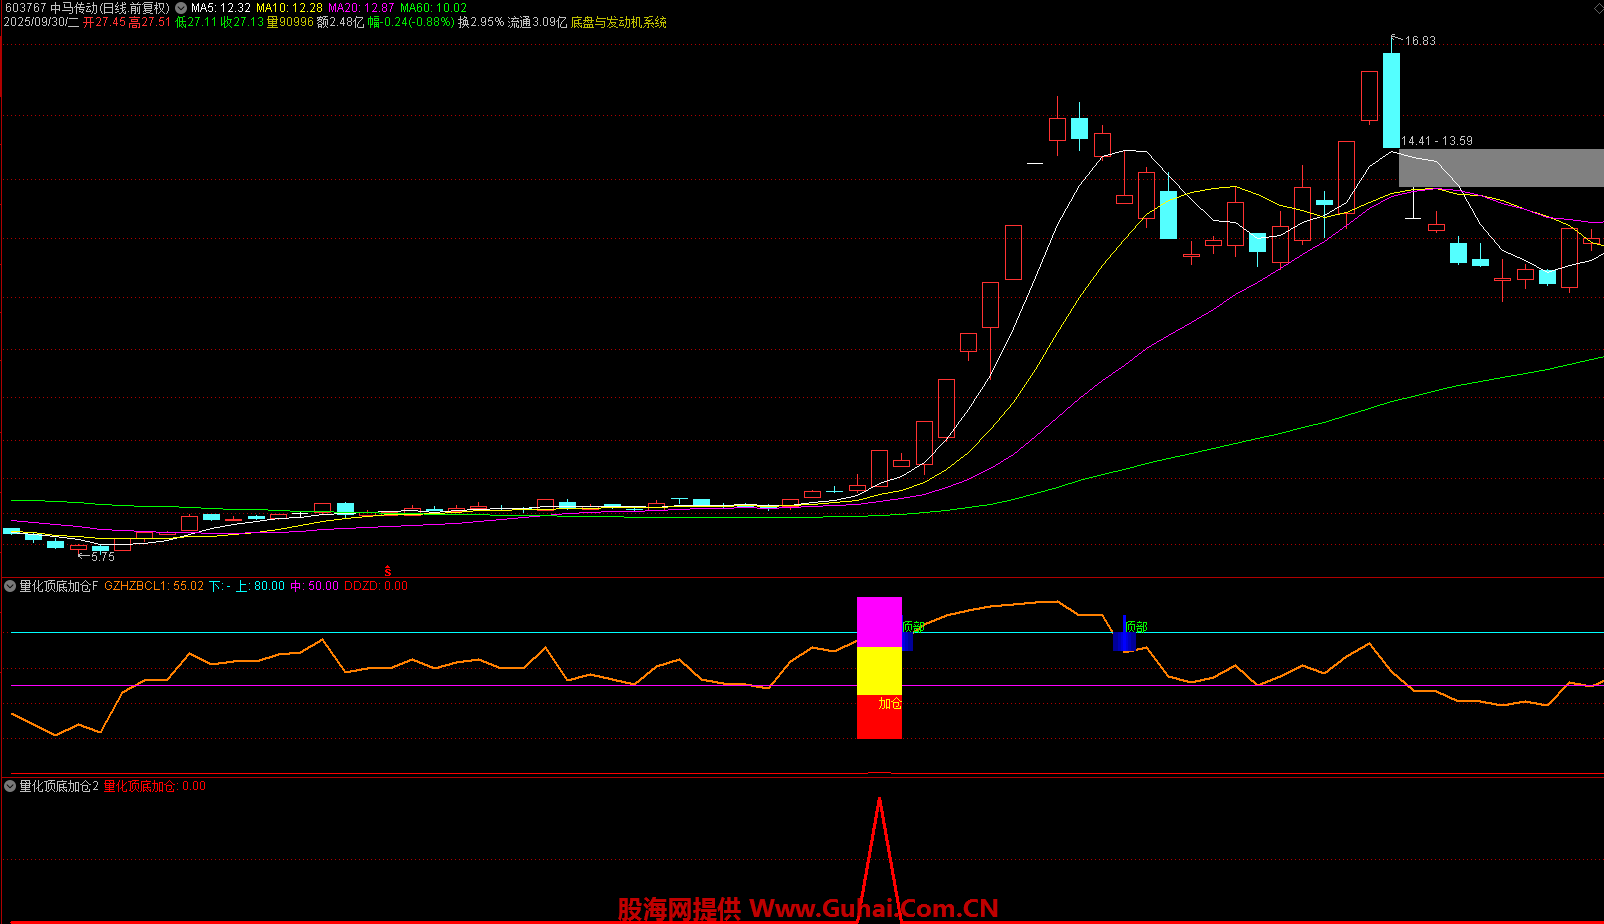The image size is (1604, 924).
Task: Click the Www.Guhai.Com.CN watermark link
Action: (873, 909)
